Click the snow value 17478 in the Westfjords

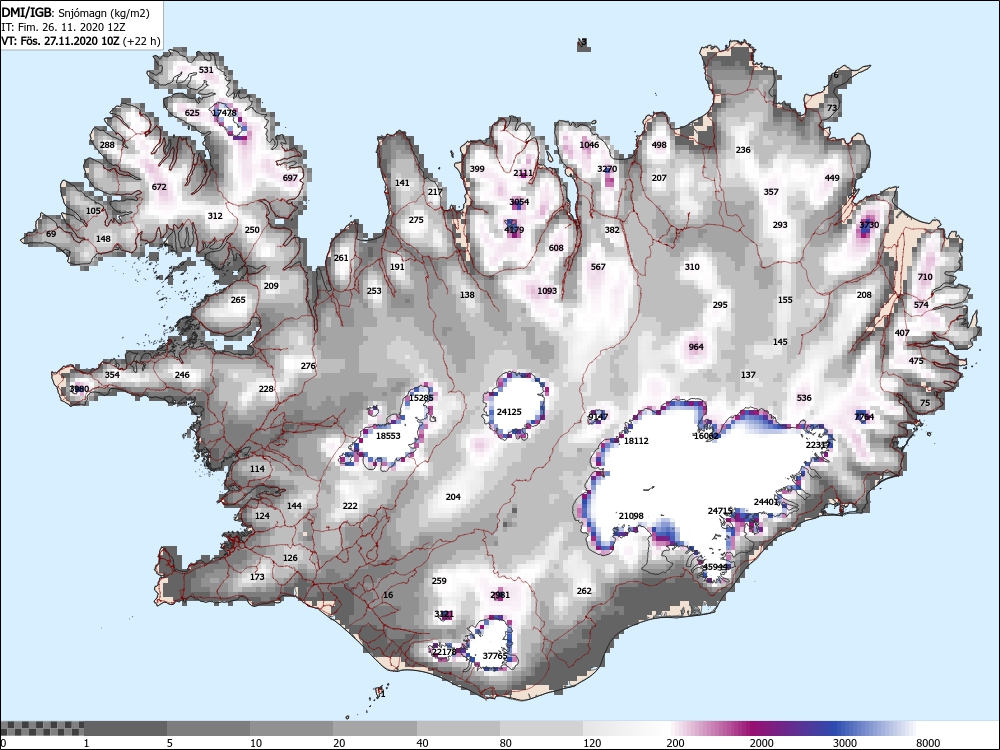point(224,113)
